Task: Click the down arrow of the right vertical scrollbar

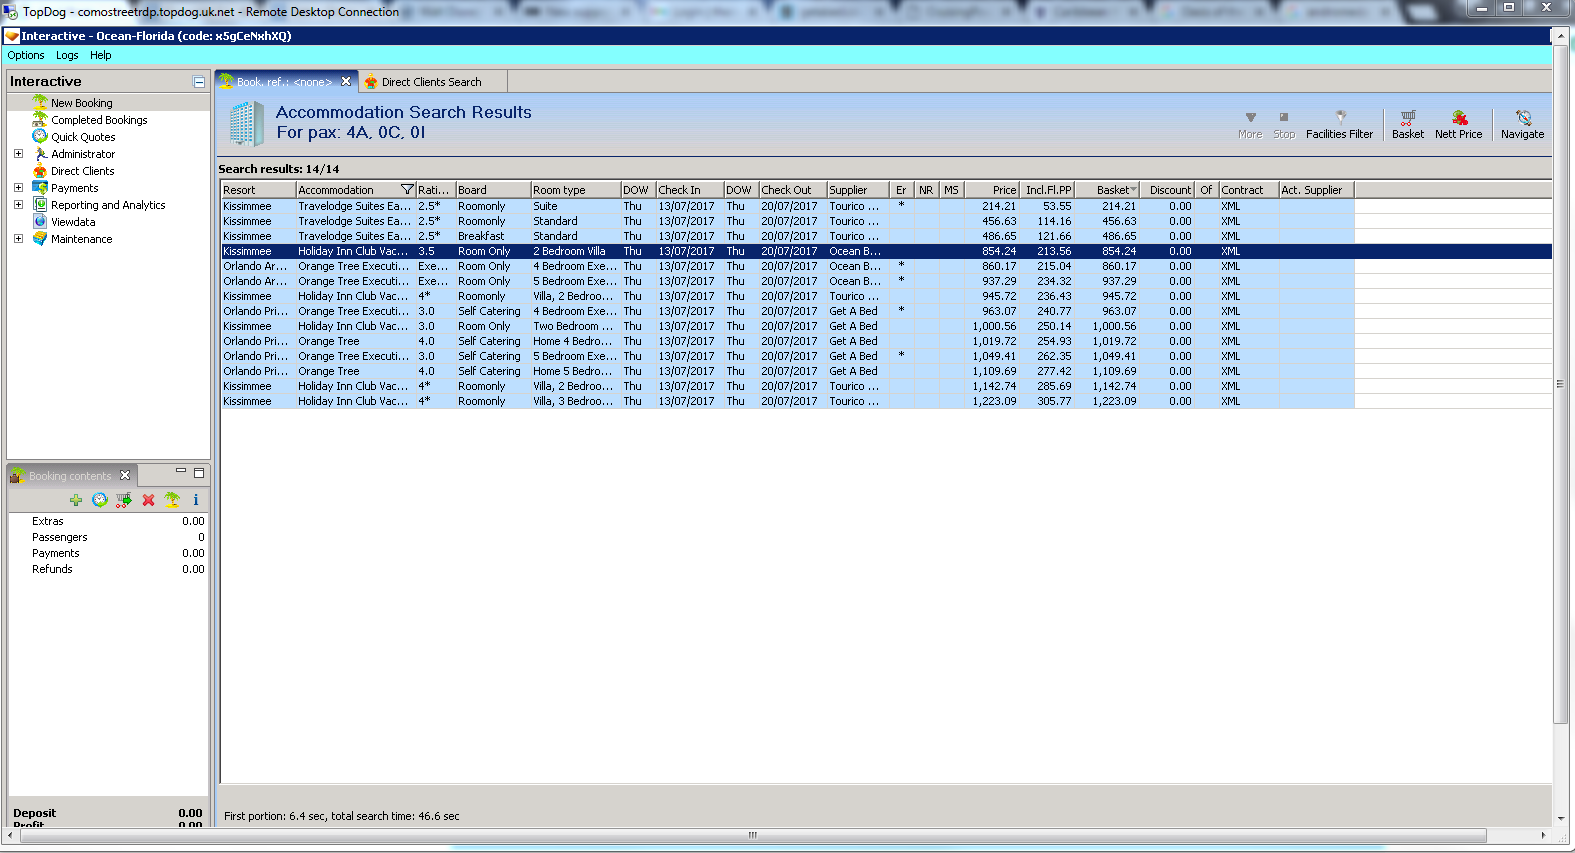Action: coord(1560,819)
